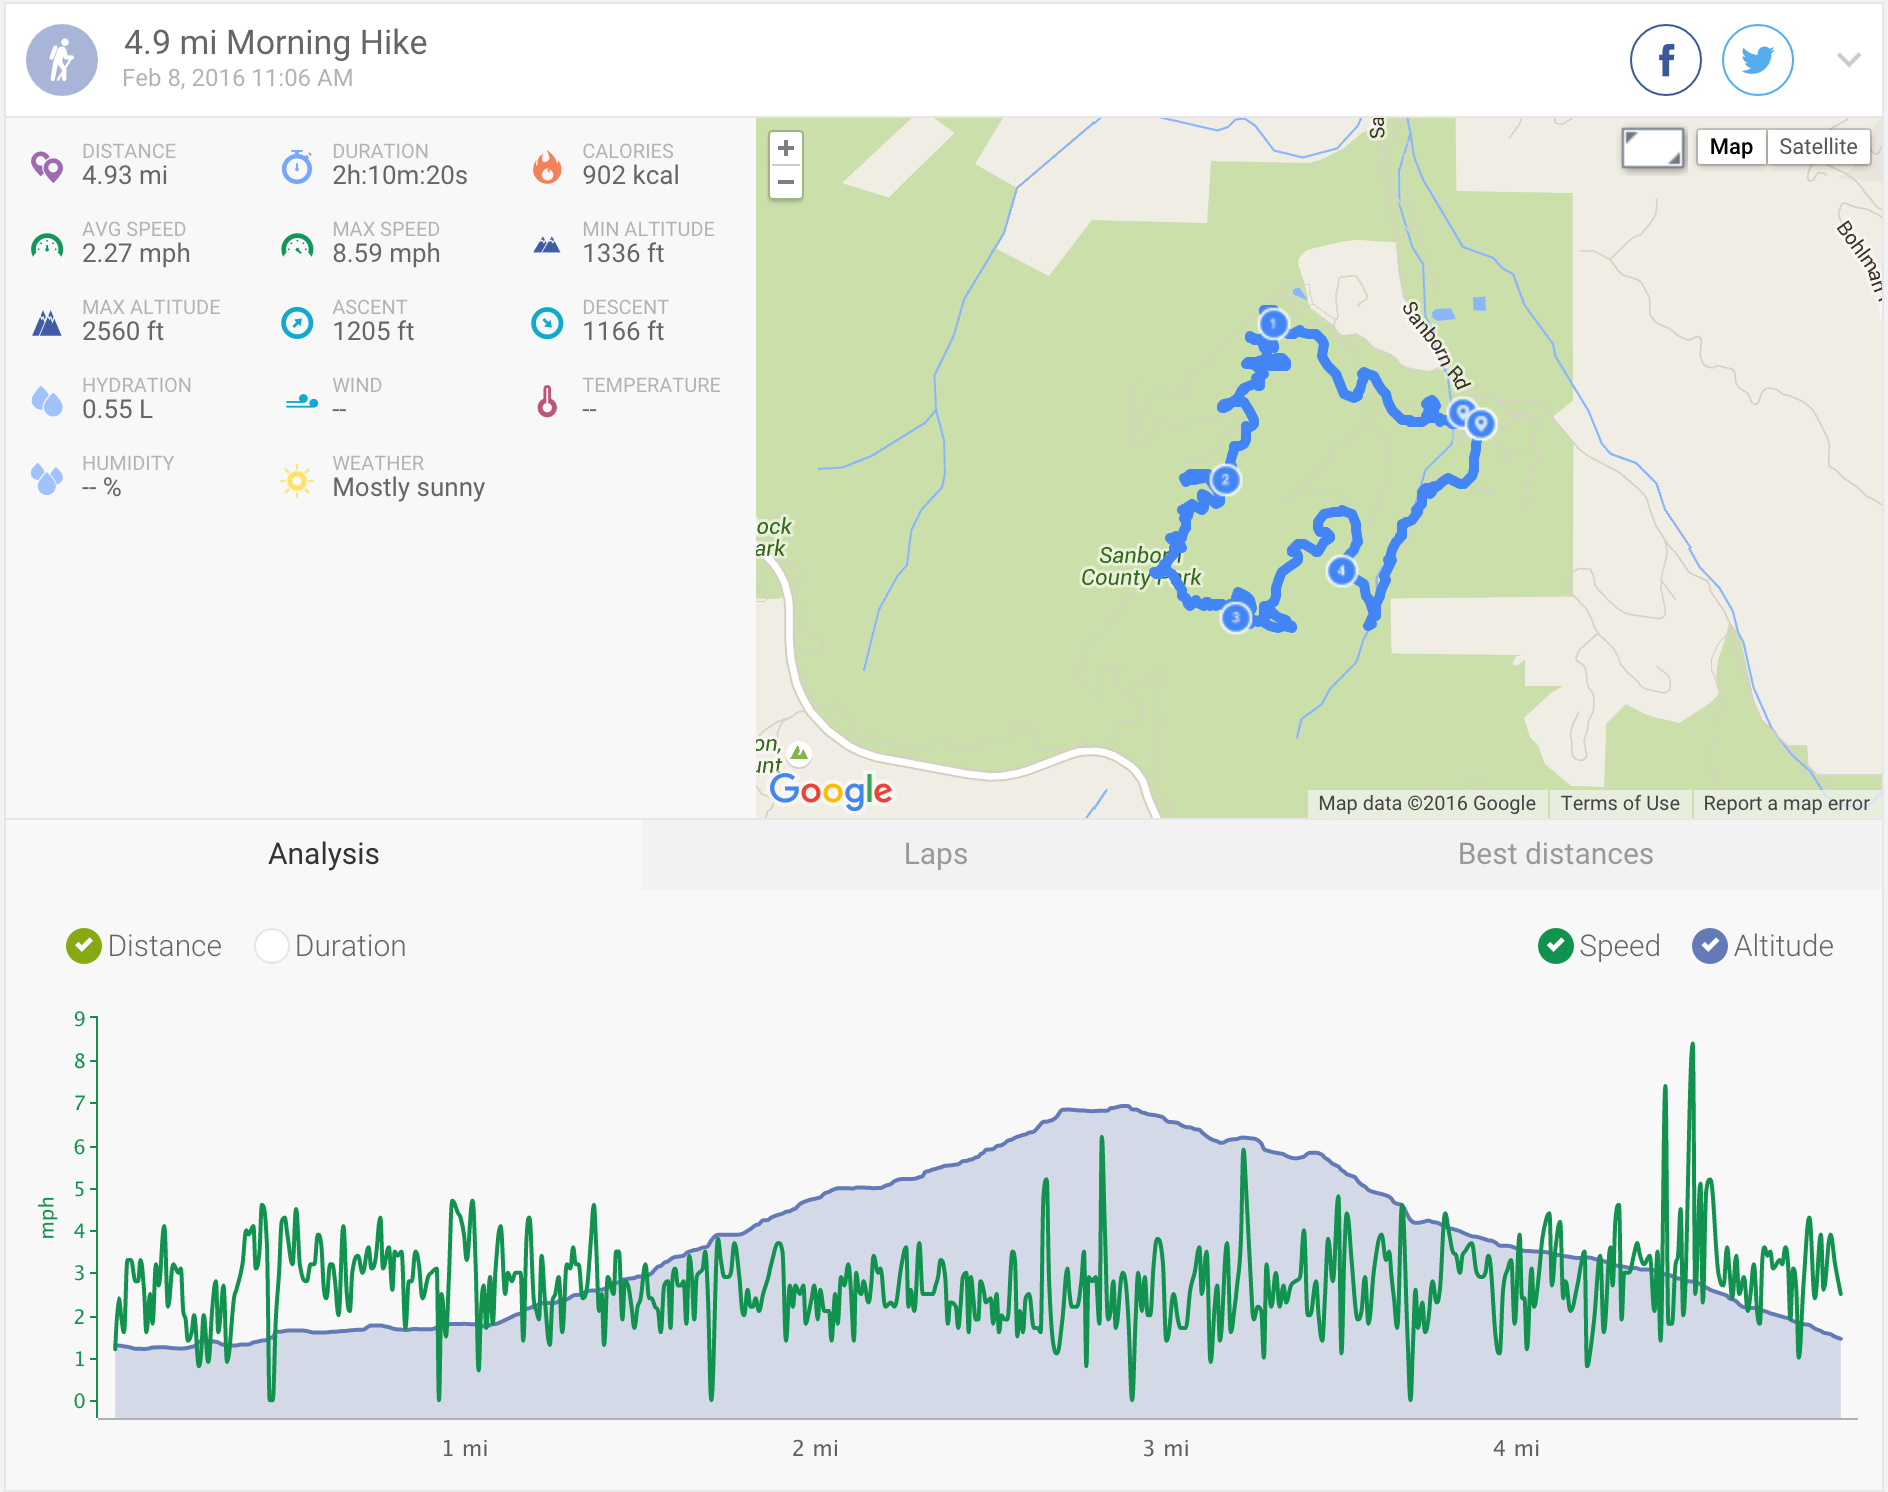The height and width of the screenshot is (1492, 1888).
Task: Open the Best distances tab
Action: coord(1555,854)
